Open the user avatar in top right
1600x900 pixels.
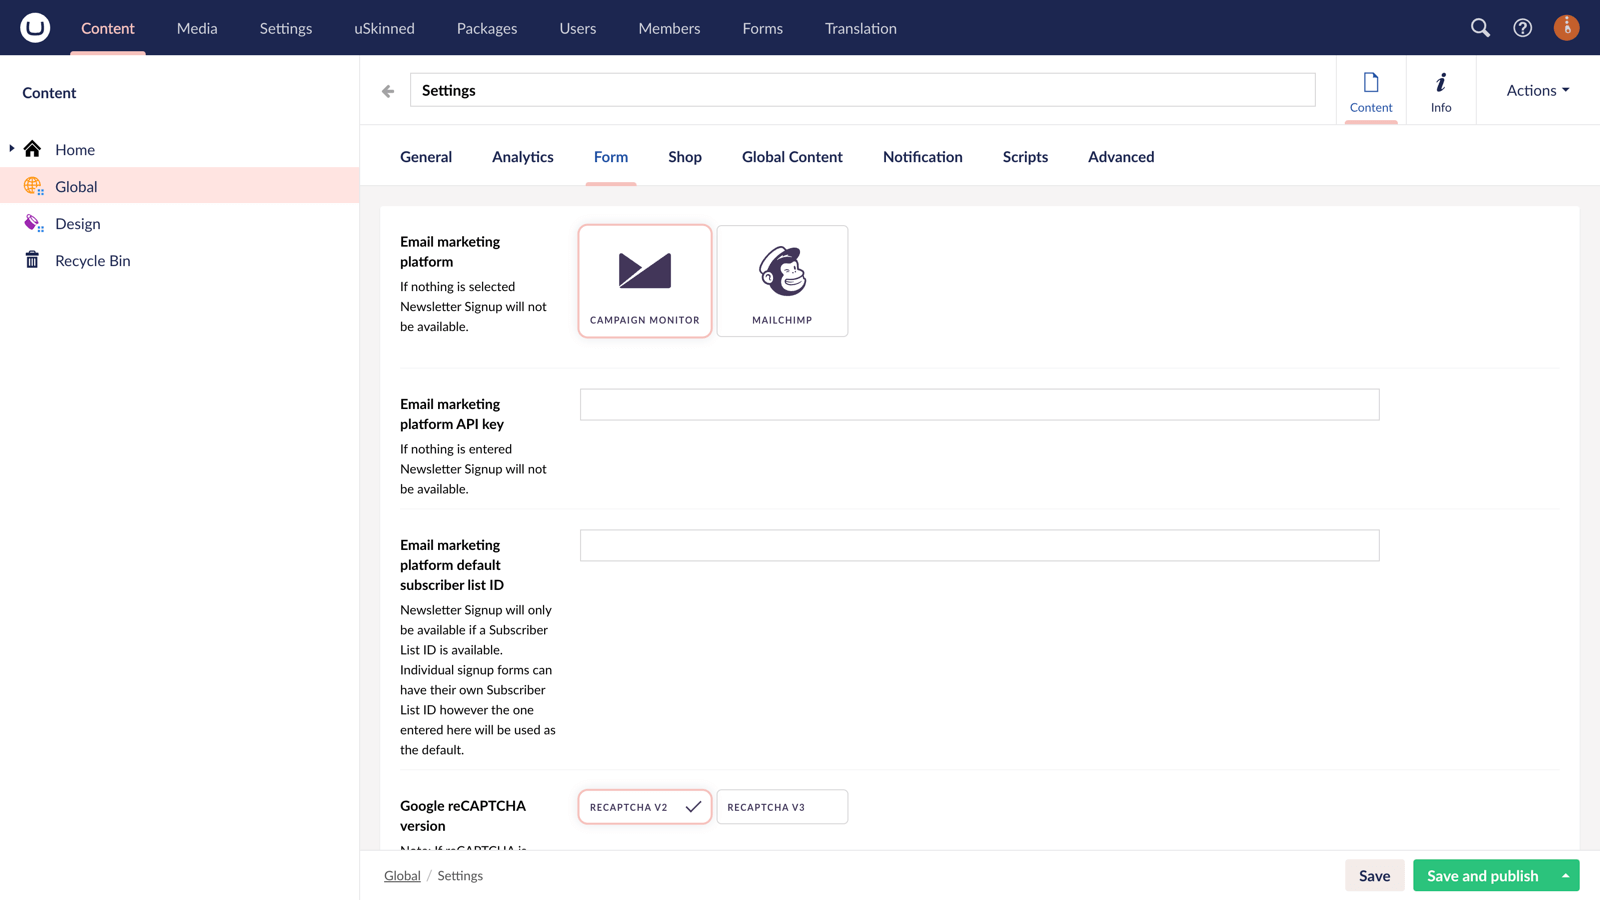[1566, 28]
